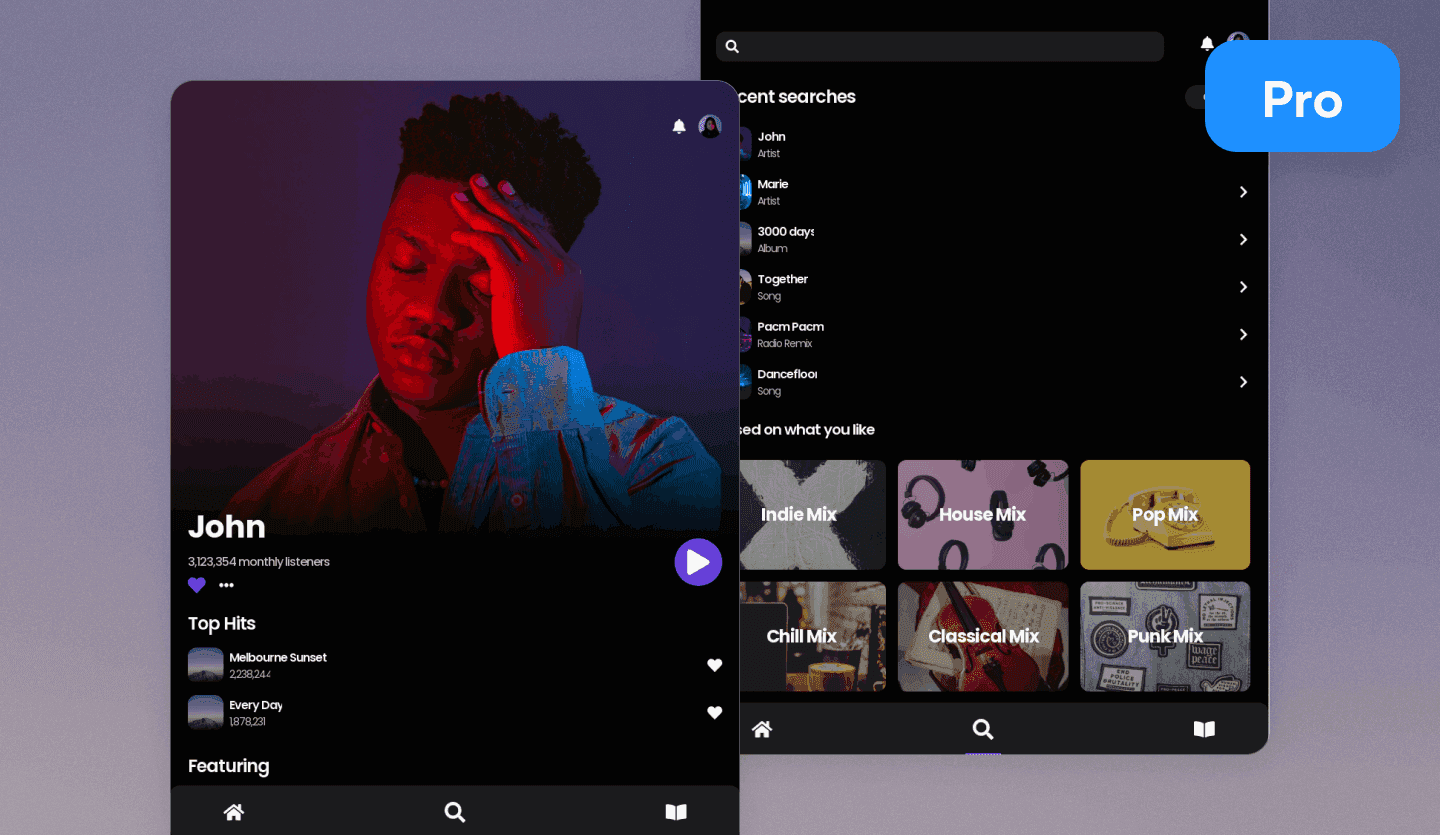1440x835 pixels.
Task: Click the Featuring heading
Action: click(228, 766)
